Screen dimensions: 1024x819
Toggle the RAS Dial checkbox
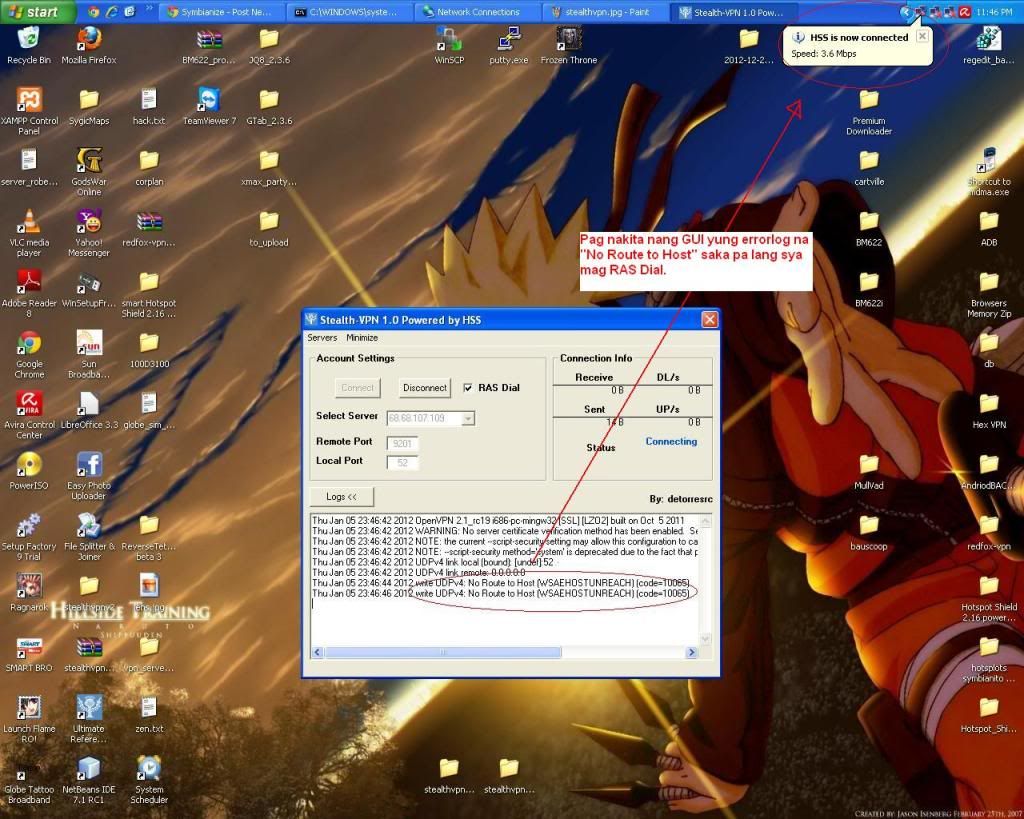pyautogui.click(x=468, y=388)
